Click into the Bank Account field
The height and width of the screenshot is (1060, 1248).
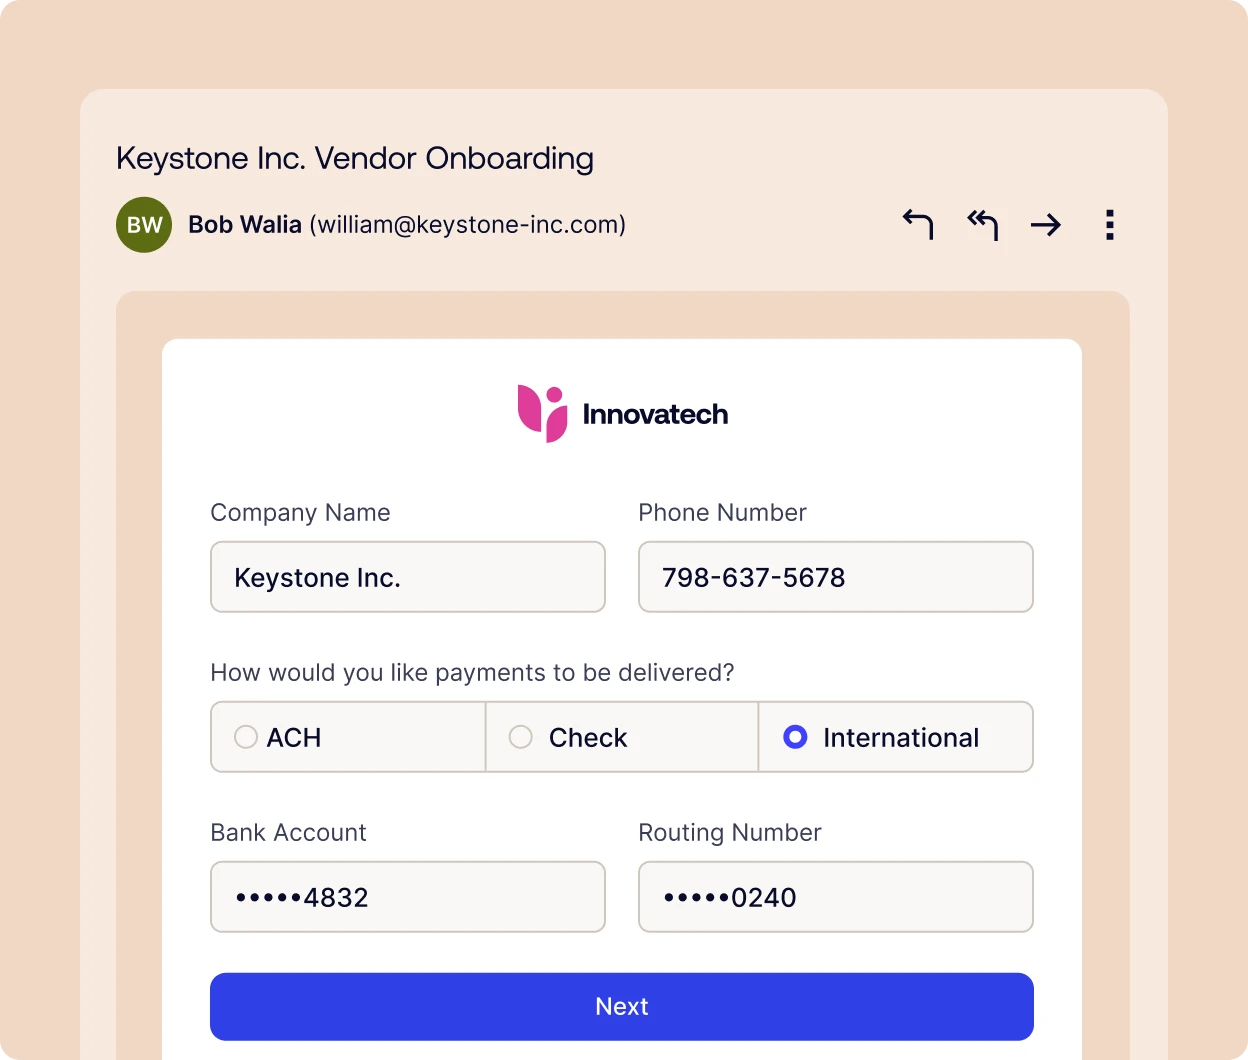[408, 897]
